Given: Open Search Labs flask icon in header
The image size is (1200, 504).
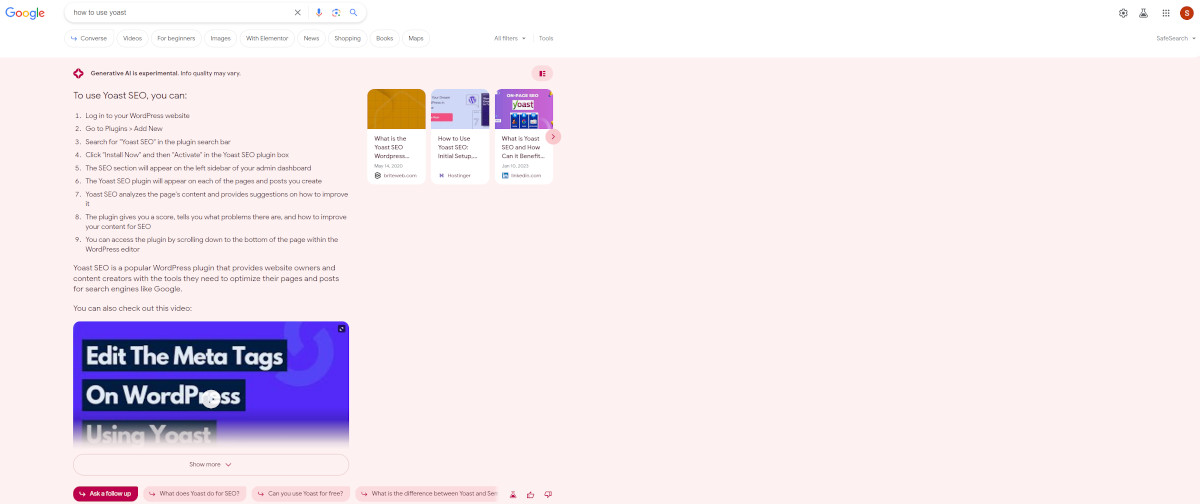Looking at the screenshot, I should (x=1144, y=13).
